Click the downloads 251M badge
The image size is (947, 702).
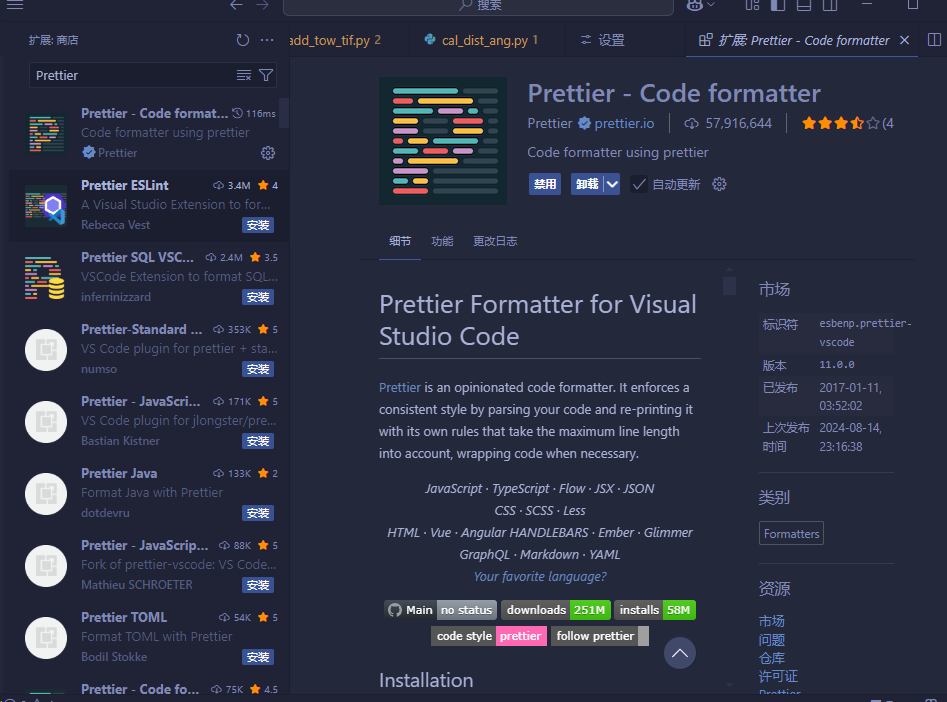tap(556, 610)
